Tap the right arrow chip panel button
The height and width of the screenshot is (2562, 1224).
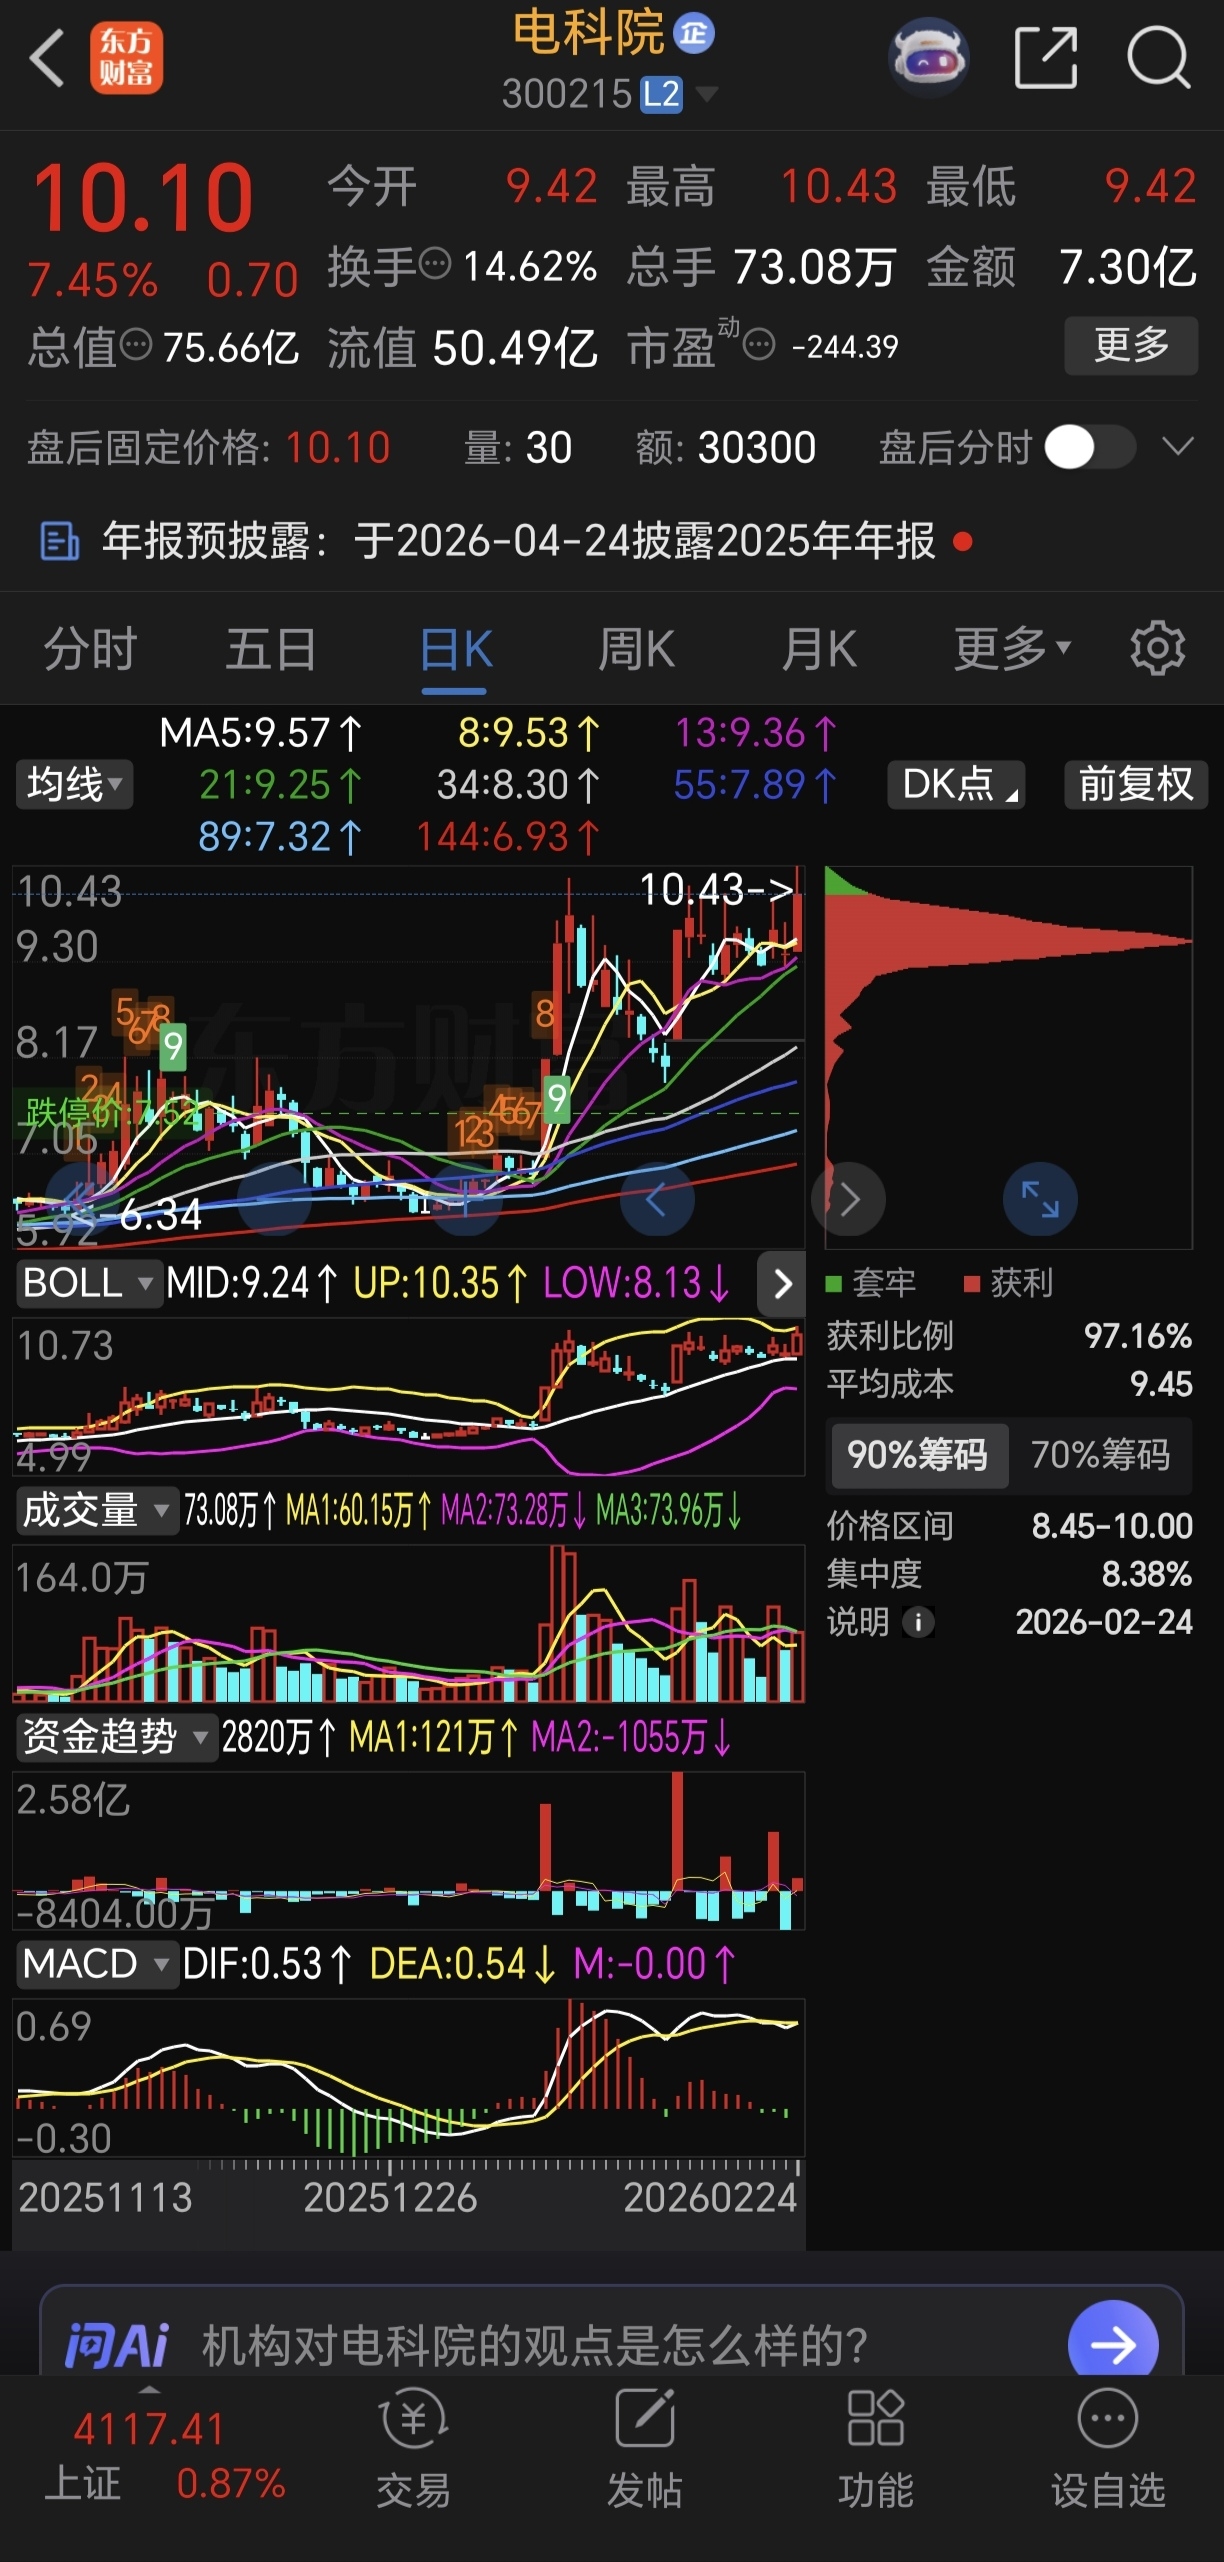[849, 1198]
